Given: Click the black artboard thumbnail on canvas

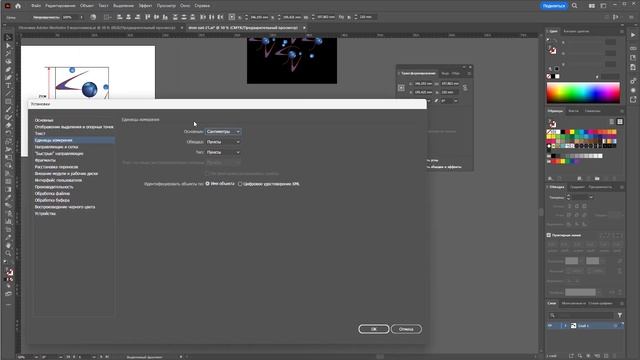Looking at the screenshot, I should pos(292,61).
